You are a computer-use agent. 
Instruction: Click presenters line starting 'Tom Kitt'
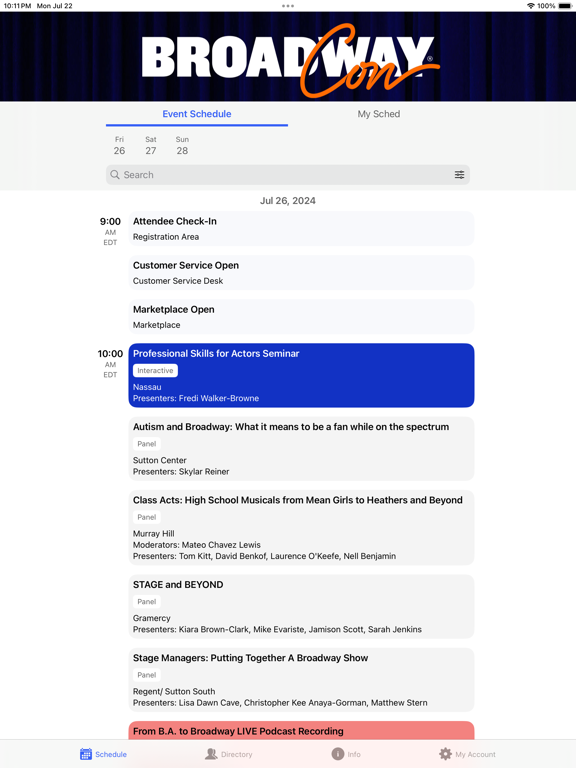coord(264,556)
